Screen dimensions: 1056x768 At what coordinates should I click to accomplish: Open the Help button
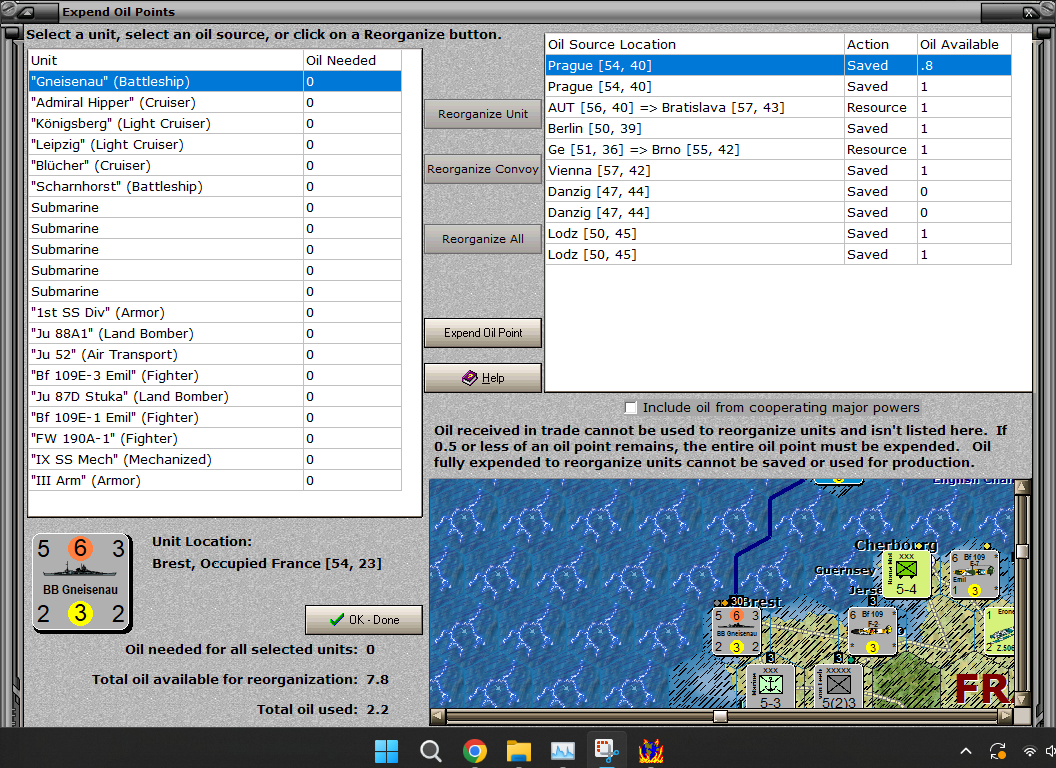pyautogui.click(x=483, y=378)
